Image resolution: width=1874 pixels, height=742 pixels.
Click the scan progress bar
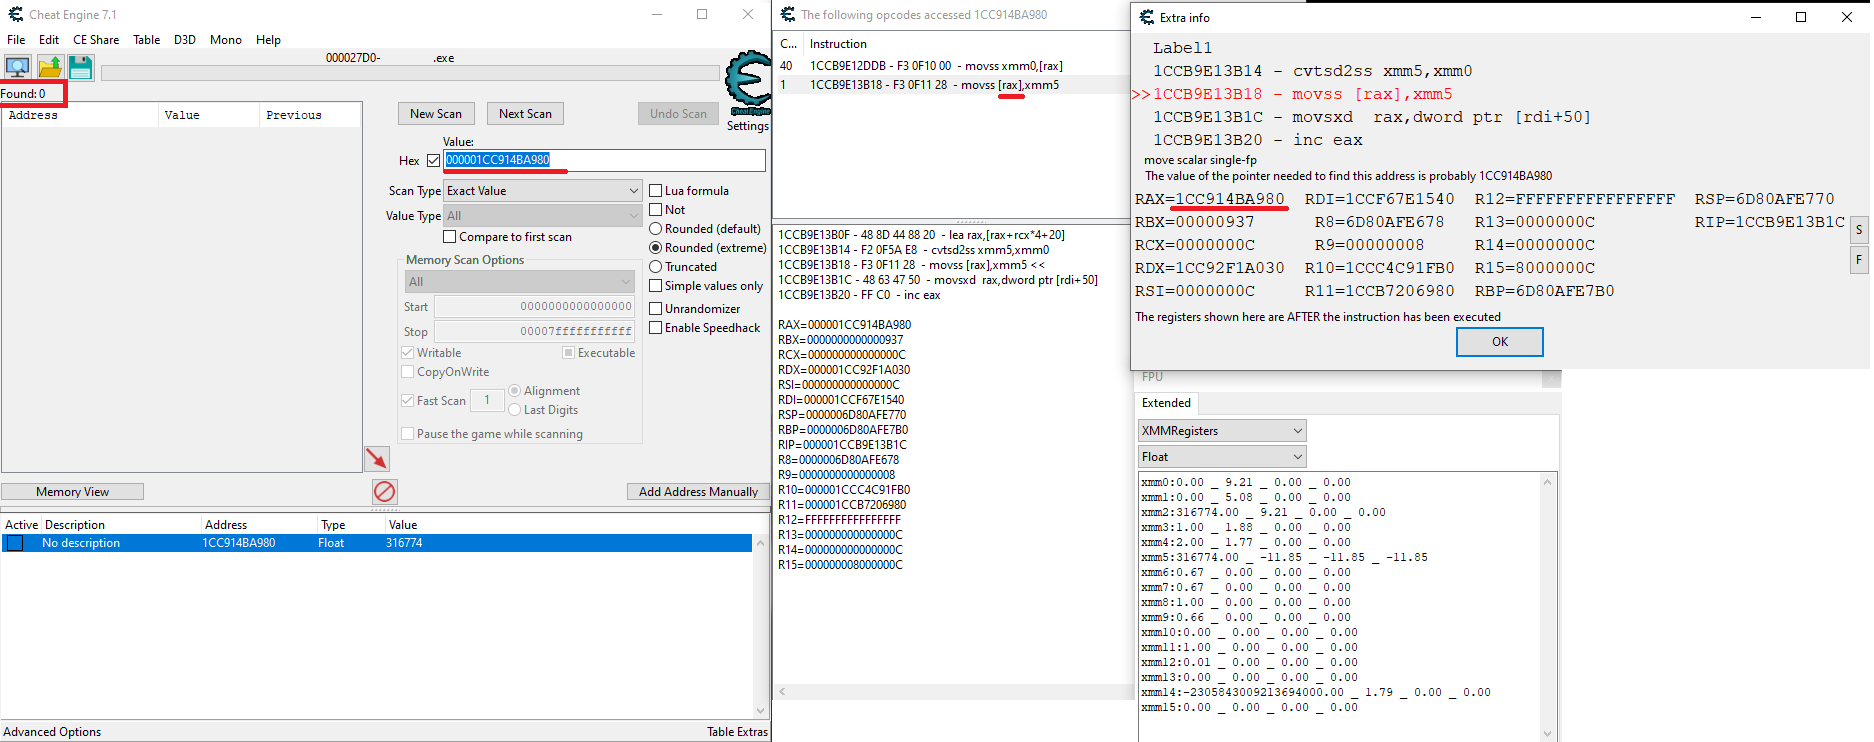pos(410,73)
